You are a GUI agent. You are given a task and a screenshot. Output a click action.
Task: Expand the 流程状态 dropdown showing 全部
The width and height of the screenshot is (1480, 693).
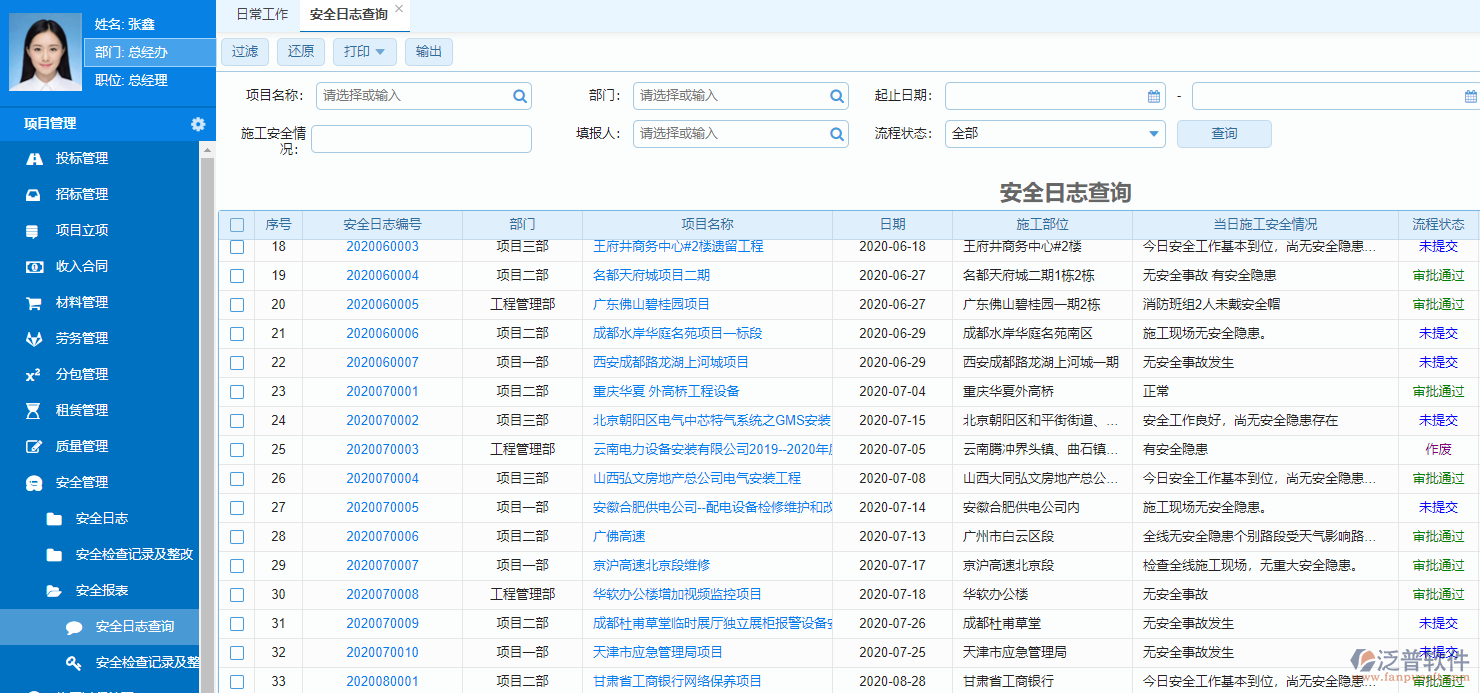1055,133
